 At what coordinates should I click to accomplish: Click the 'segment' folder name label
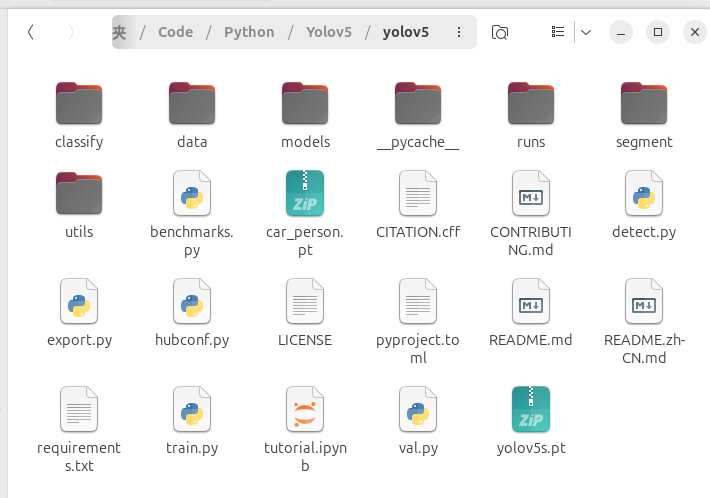(644, 142)
